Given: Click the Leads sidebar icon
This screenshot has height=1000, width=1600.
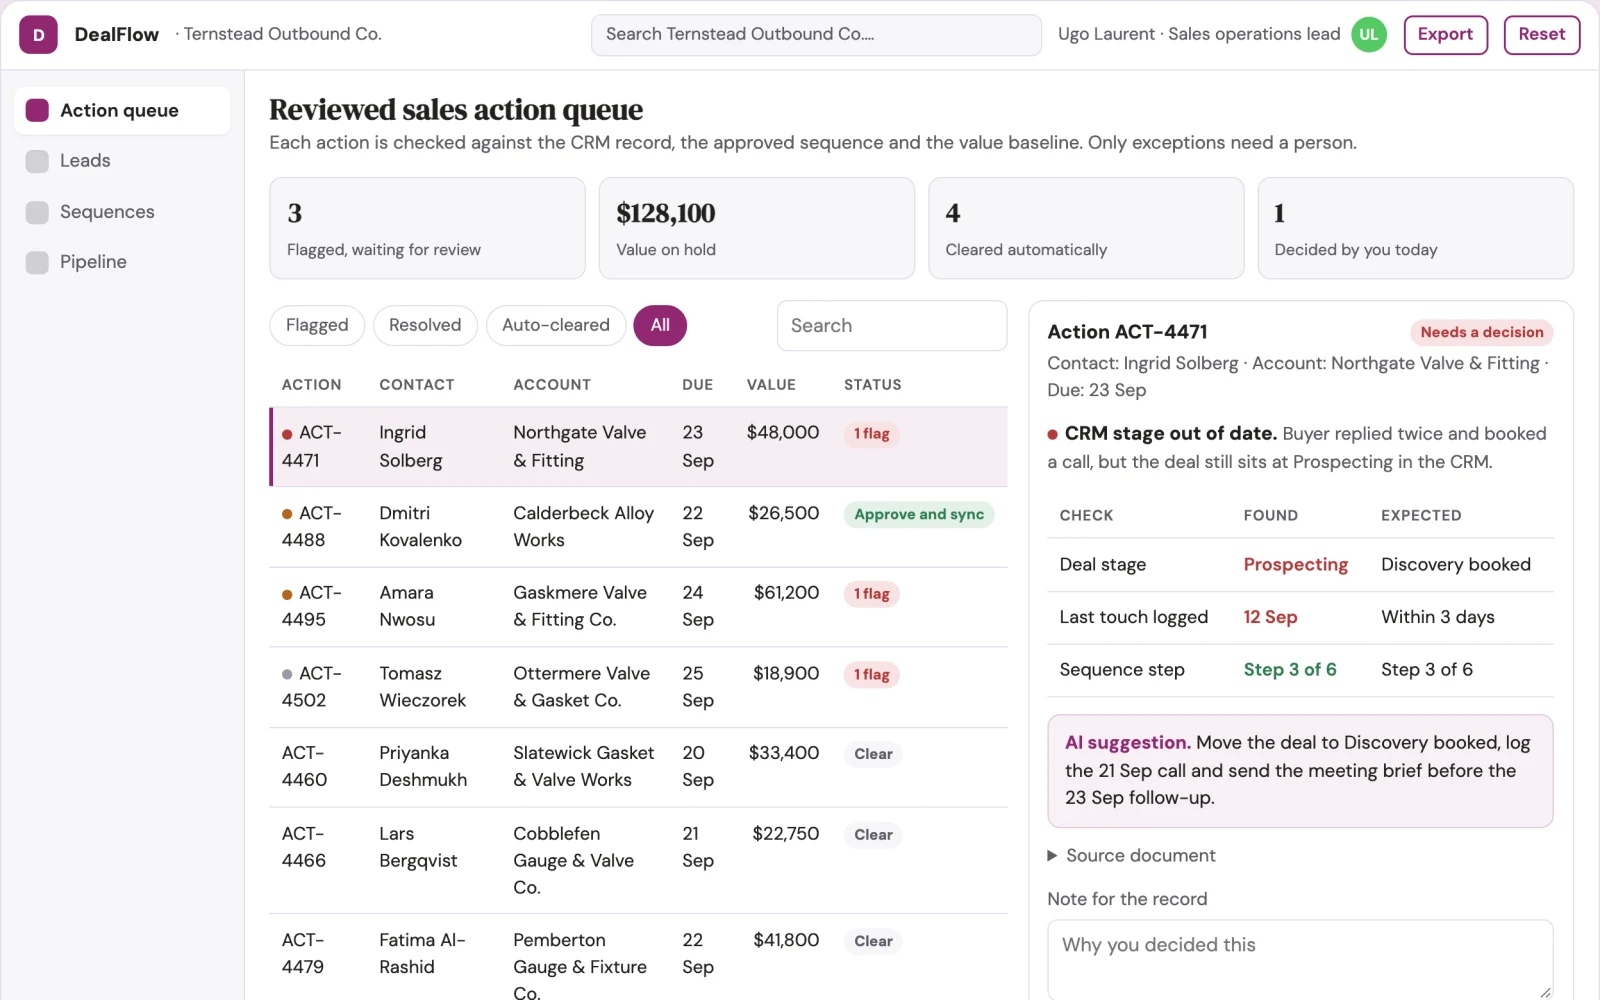Looking at the screenshot, I should pyautogui.click(x=37, y=161).
